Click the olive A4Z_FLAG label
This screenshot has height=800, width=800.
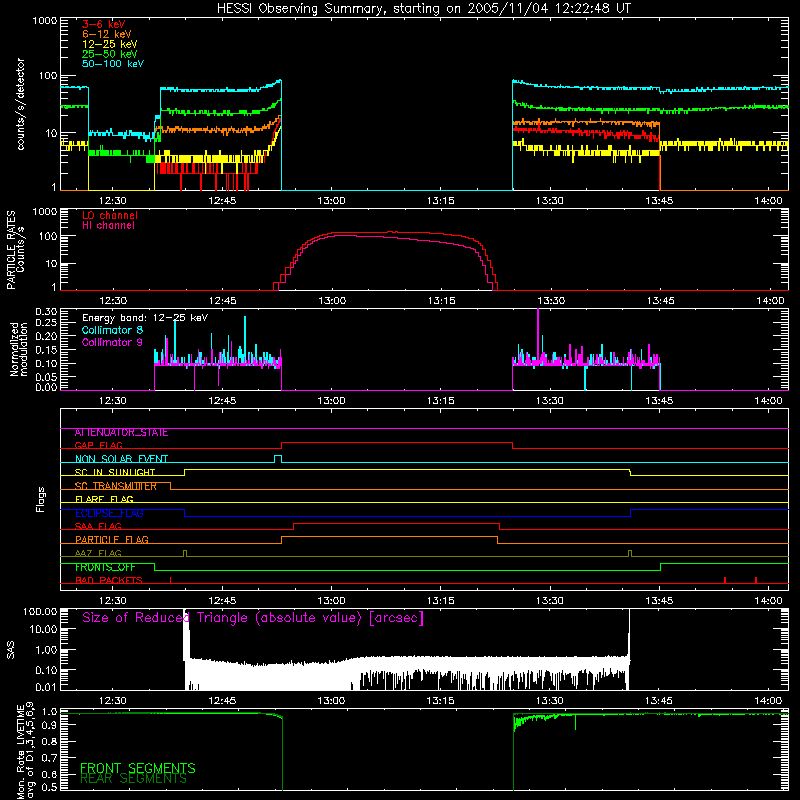pyautogui.click(x=98, y=553)
